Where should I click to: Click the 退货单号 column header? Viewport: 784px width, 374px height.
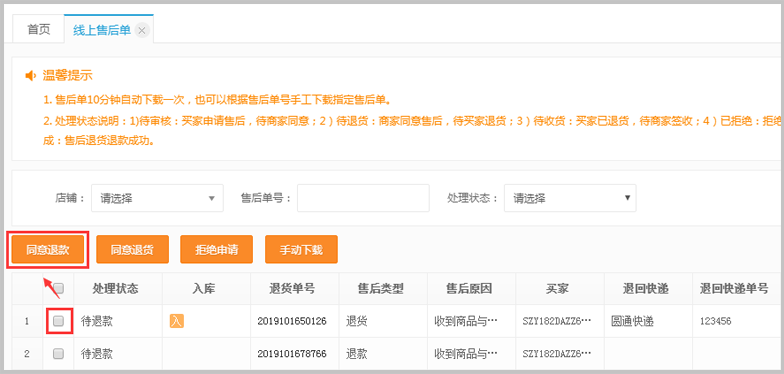294,288
